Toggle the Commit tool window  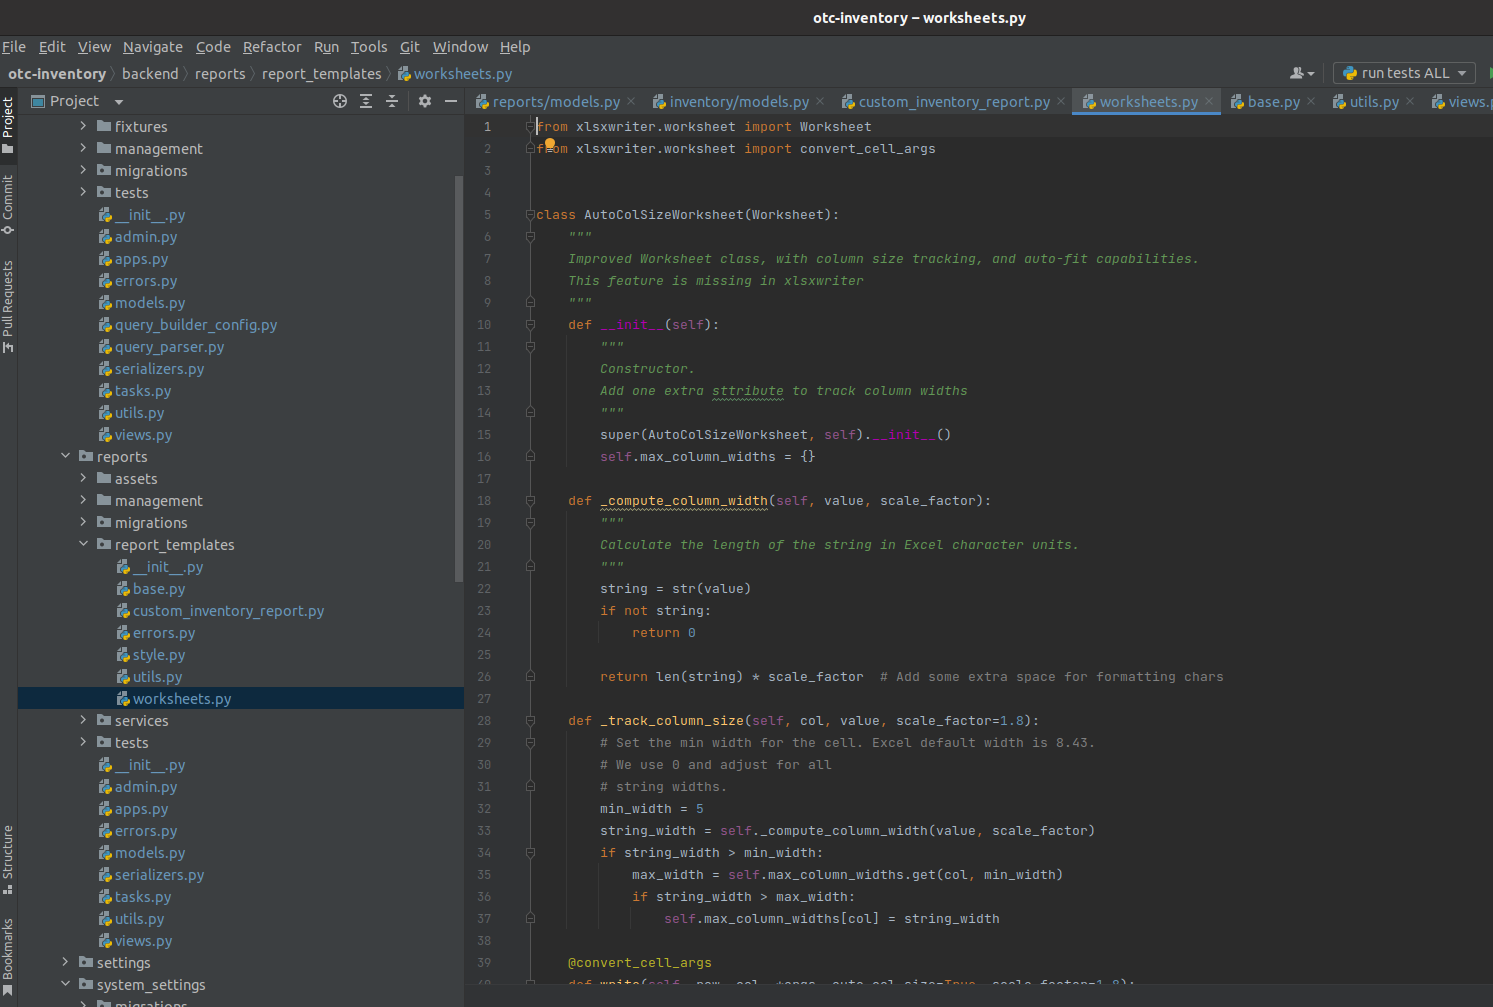click(x=8, y=204)
